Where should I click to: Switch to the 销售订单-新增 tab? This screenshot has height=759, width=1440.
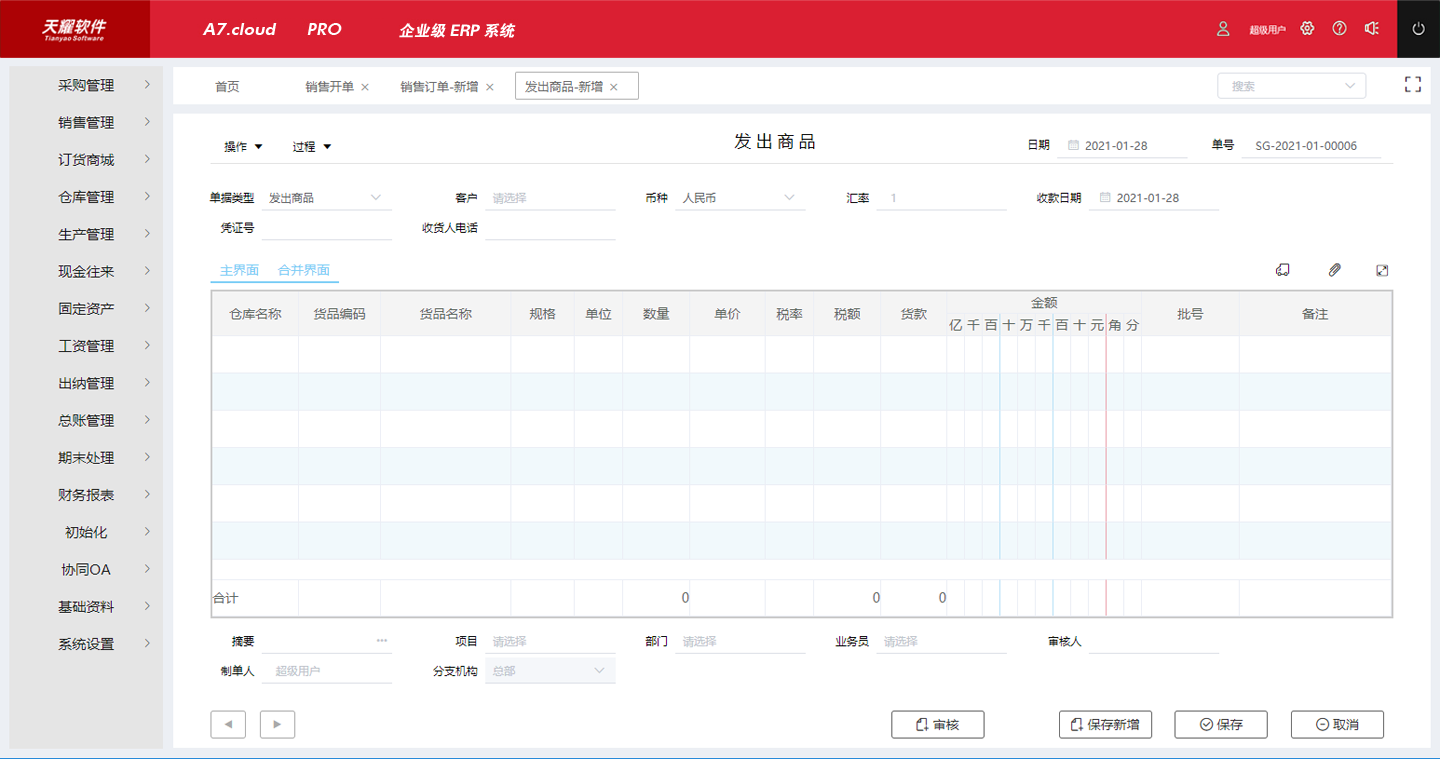tap(439, 87)
